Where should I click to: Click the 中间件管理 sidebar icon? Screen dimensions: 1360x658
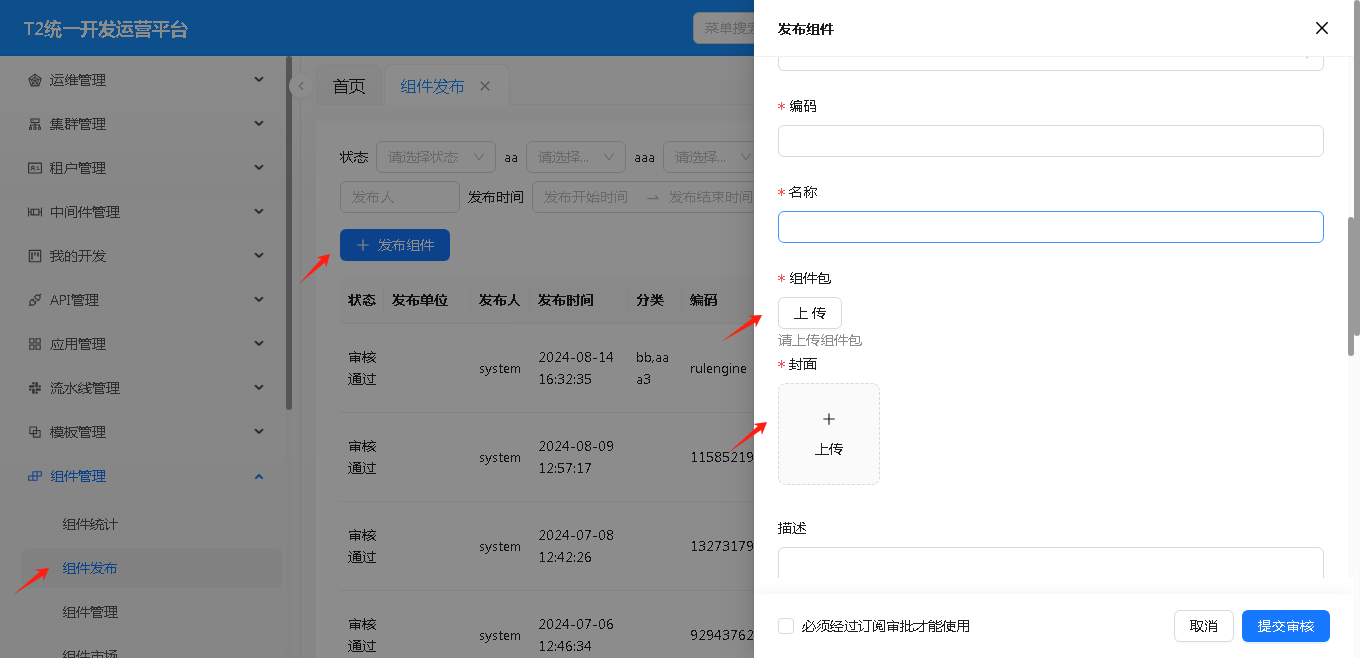click(35, 212)
